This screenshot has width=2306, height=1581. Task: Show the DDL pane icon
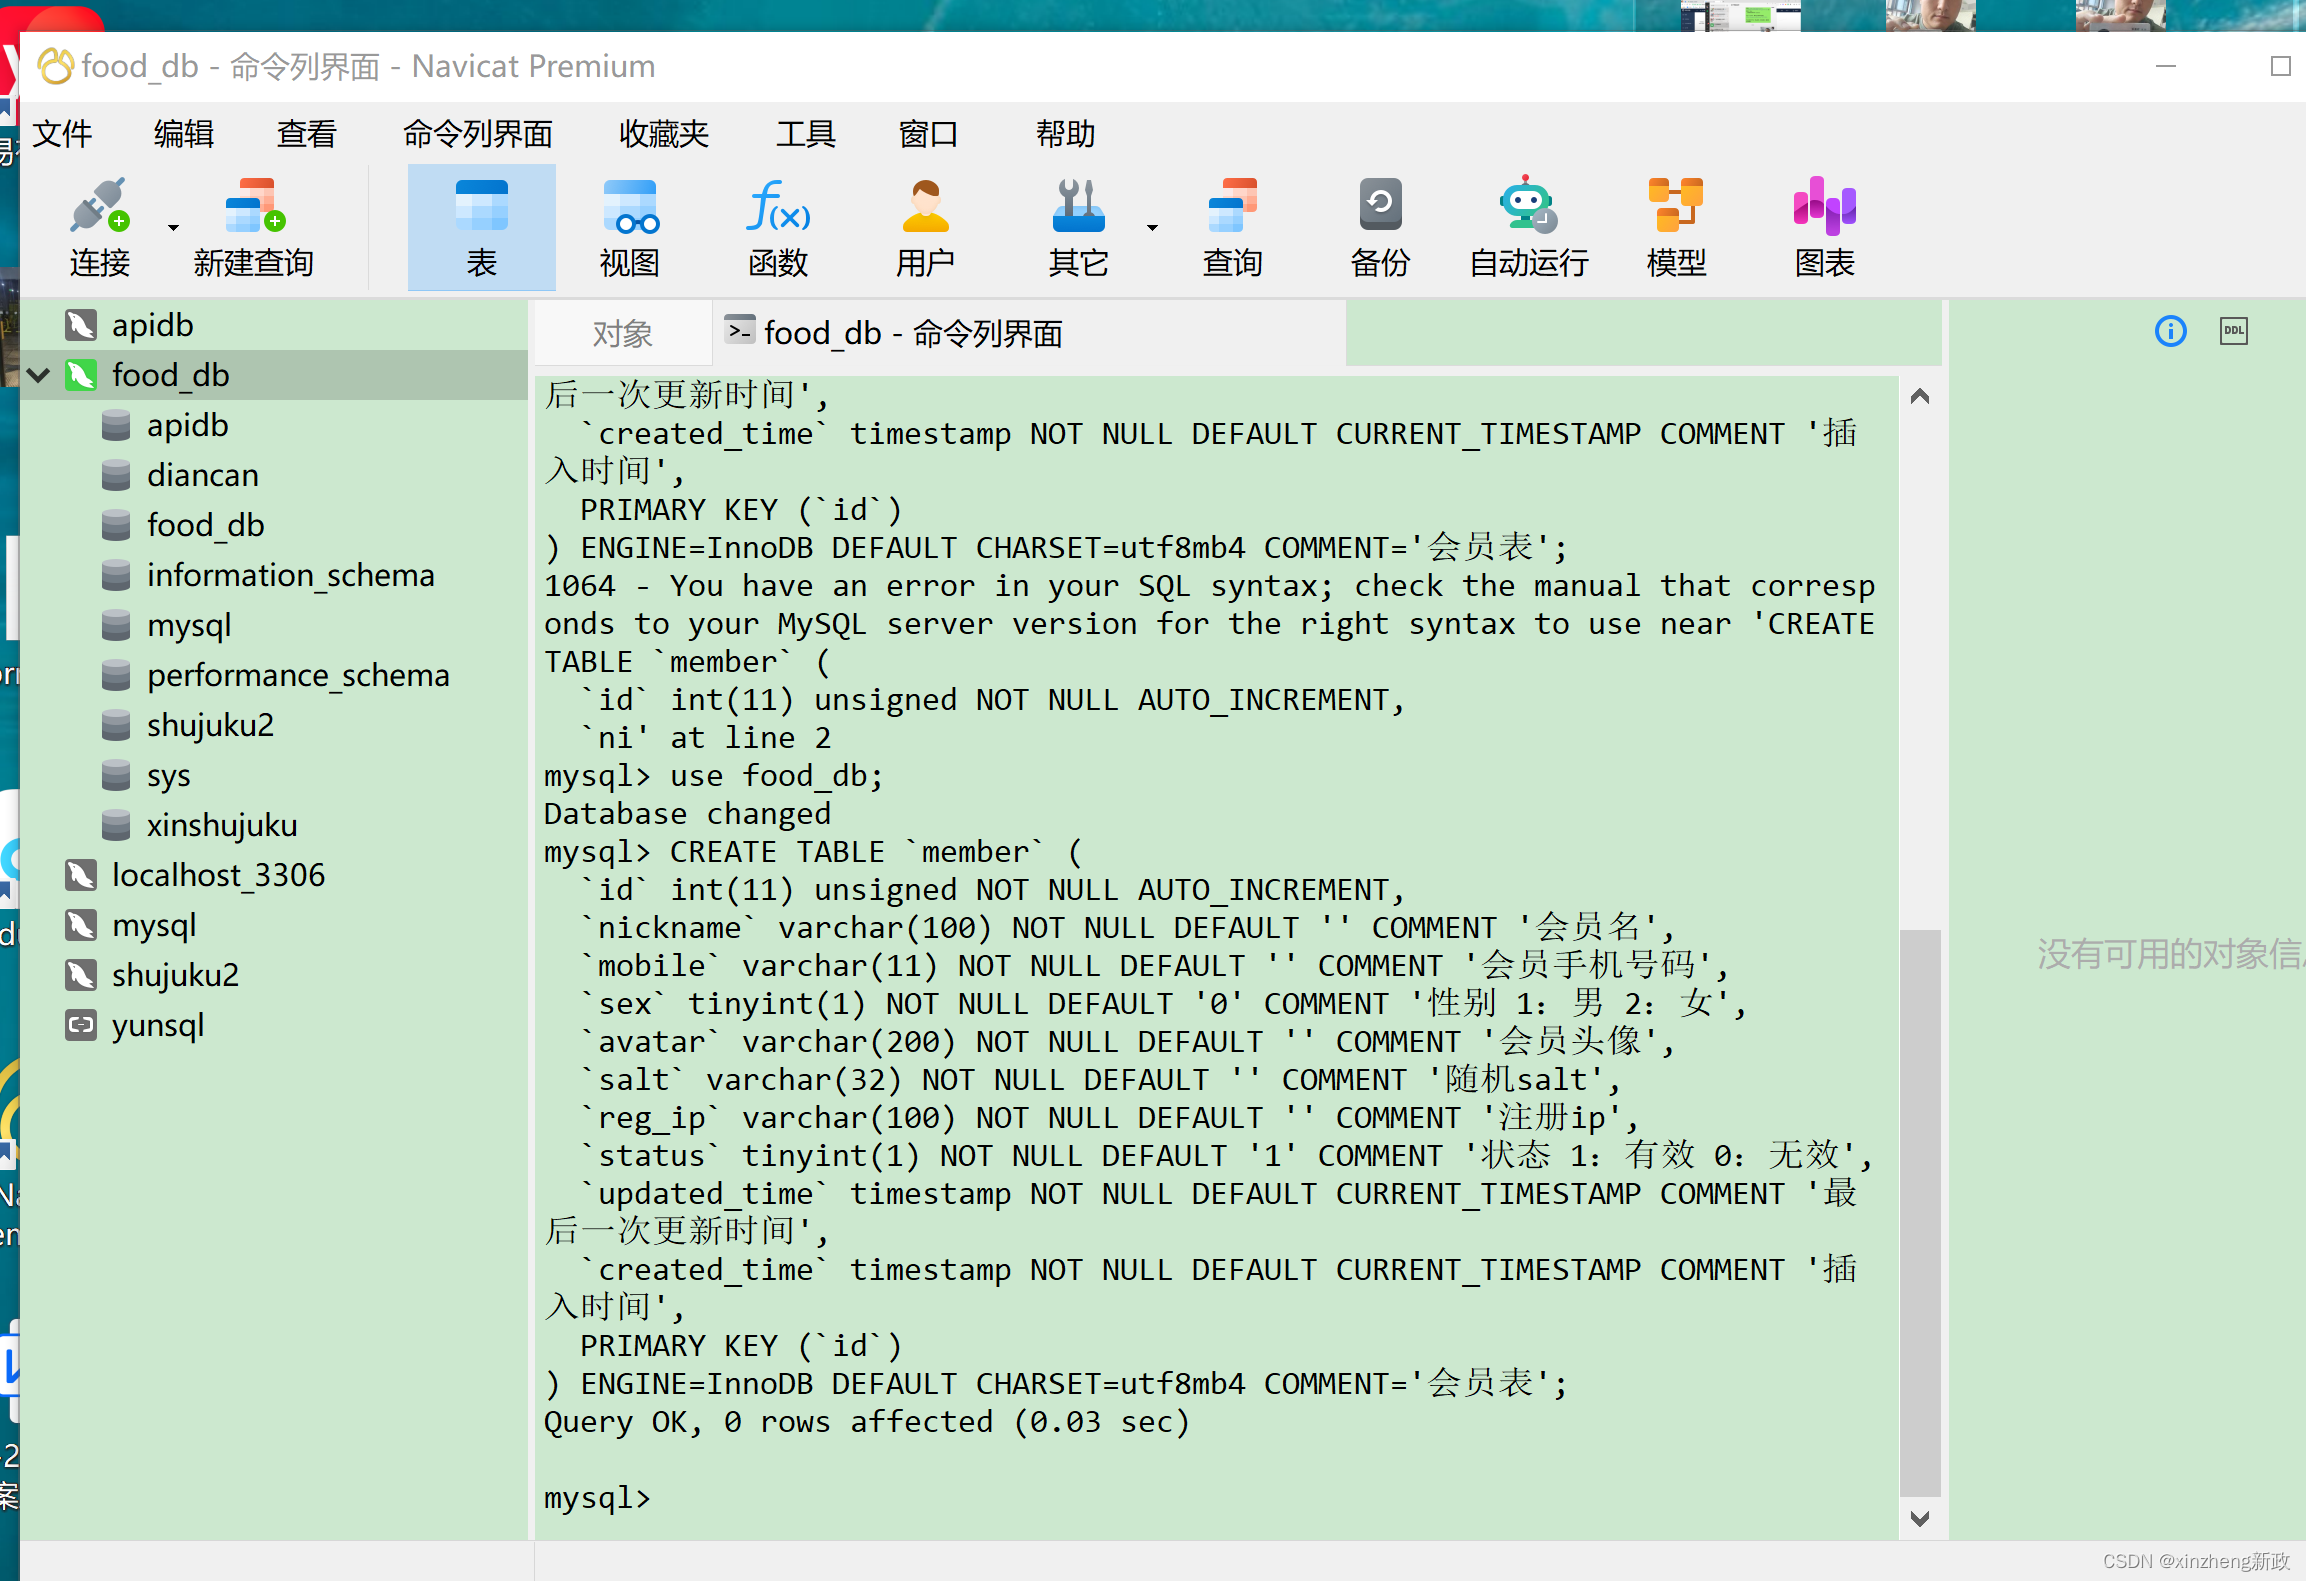[x=2233, y=330]
